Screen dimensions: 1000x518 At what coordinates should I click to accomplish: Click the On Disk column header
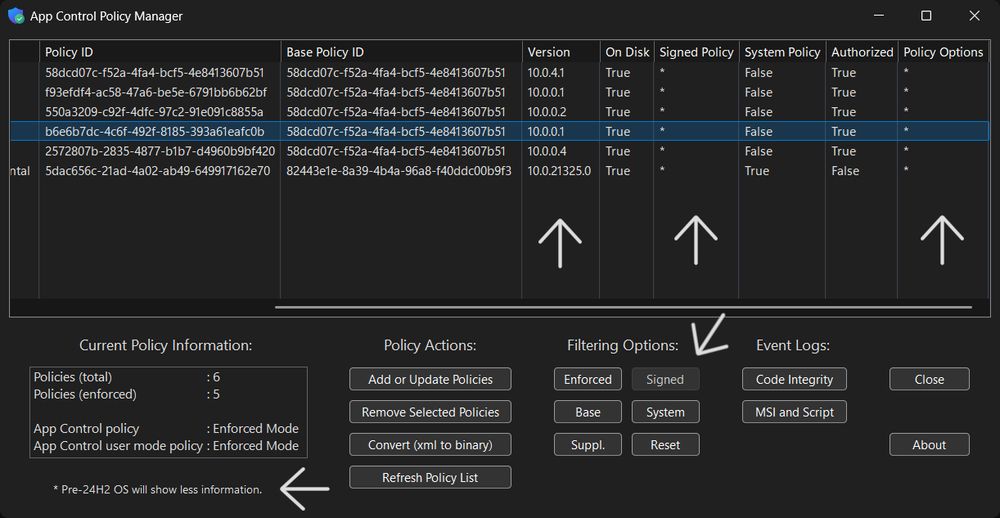(626, 52)
